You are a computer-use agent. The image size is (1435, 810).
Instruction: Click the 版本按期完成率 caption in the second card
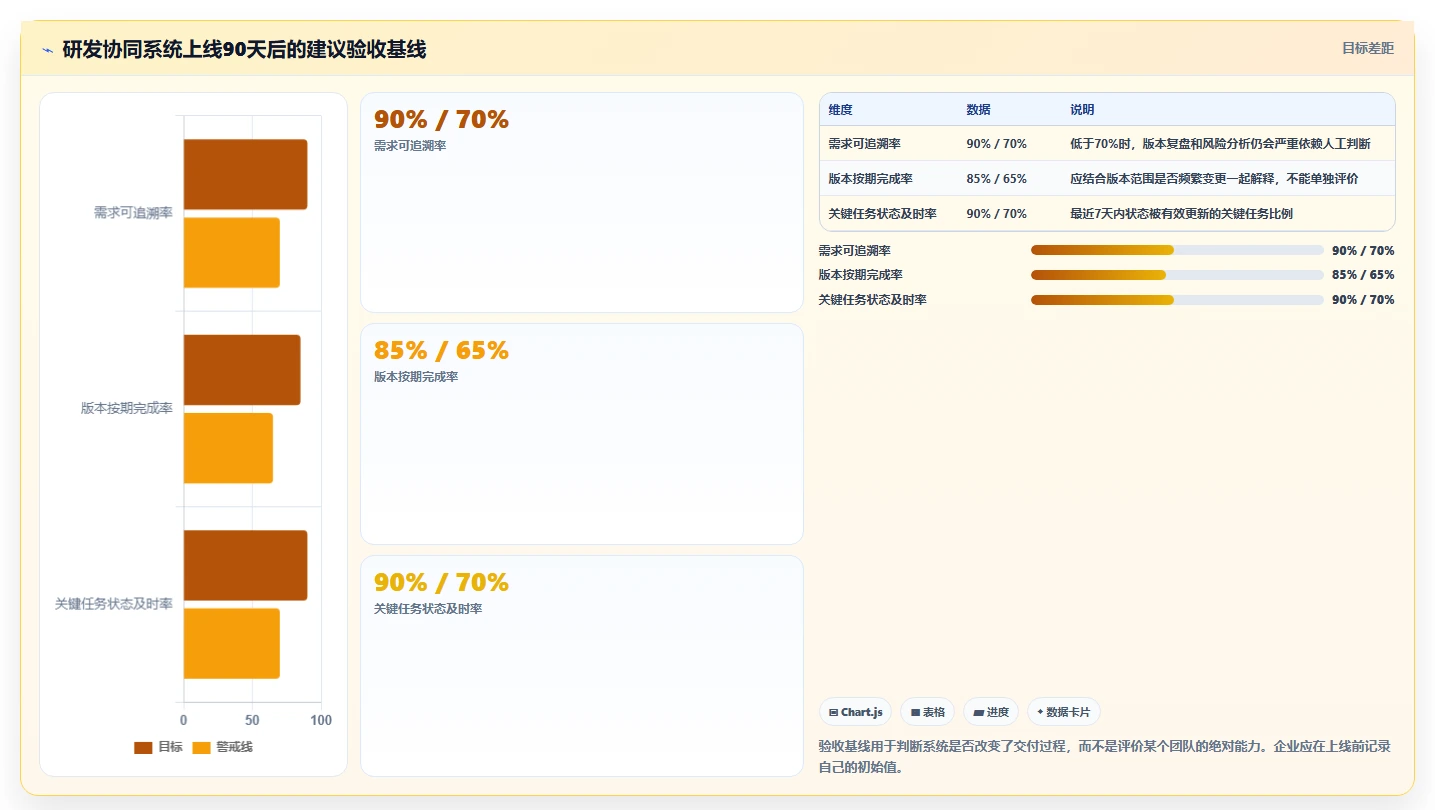pyautogui.click(x=416, y=377)
